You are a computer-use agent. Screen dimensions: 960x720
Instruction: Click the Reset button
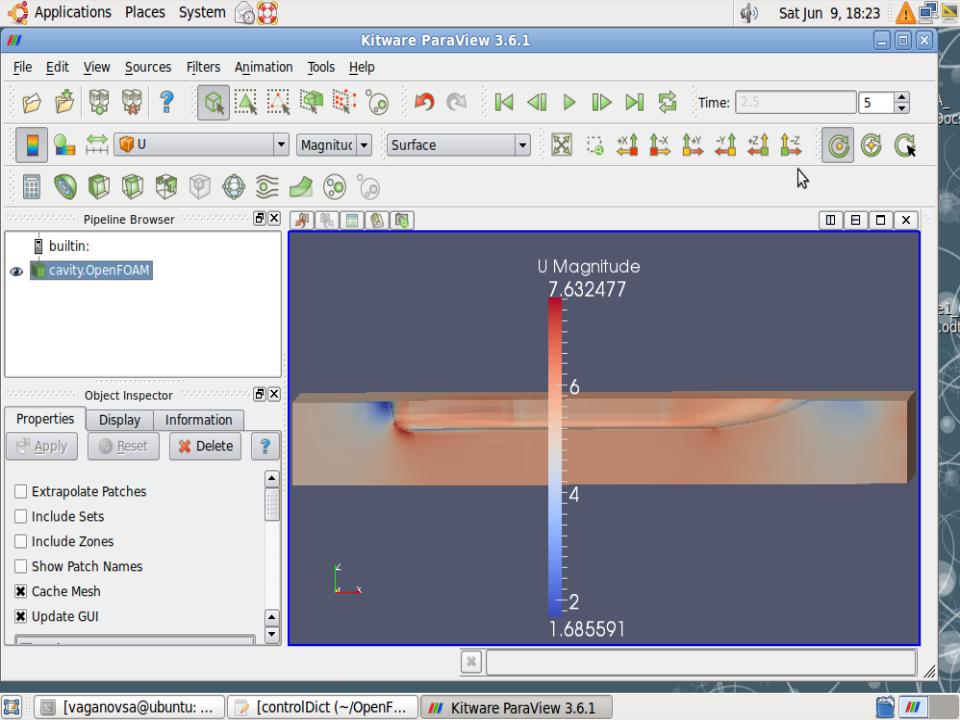[123, 446]
